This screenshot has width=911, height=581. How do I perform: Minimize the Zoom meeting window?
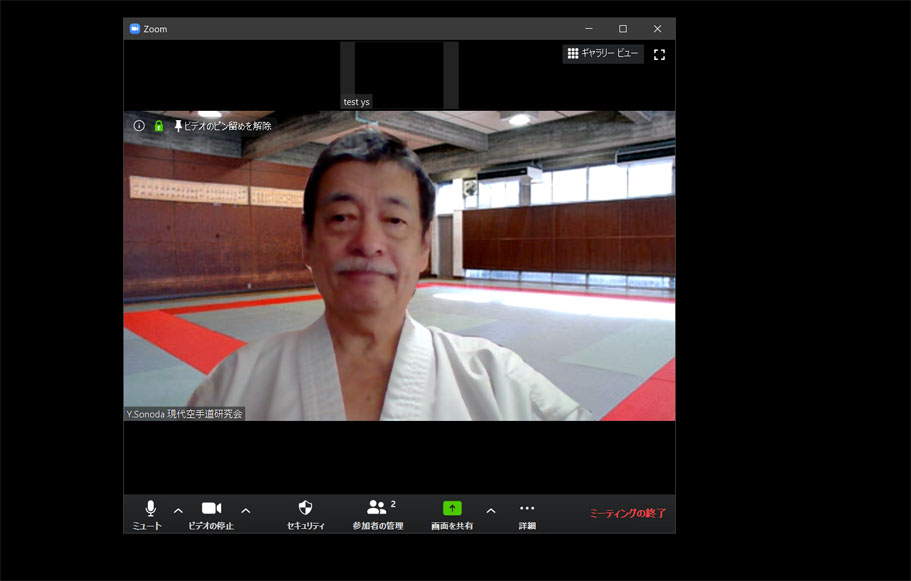pos(589,29)
